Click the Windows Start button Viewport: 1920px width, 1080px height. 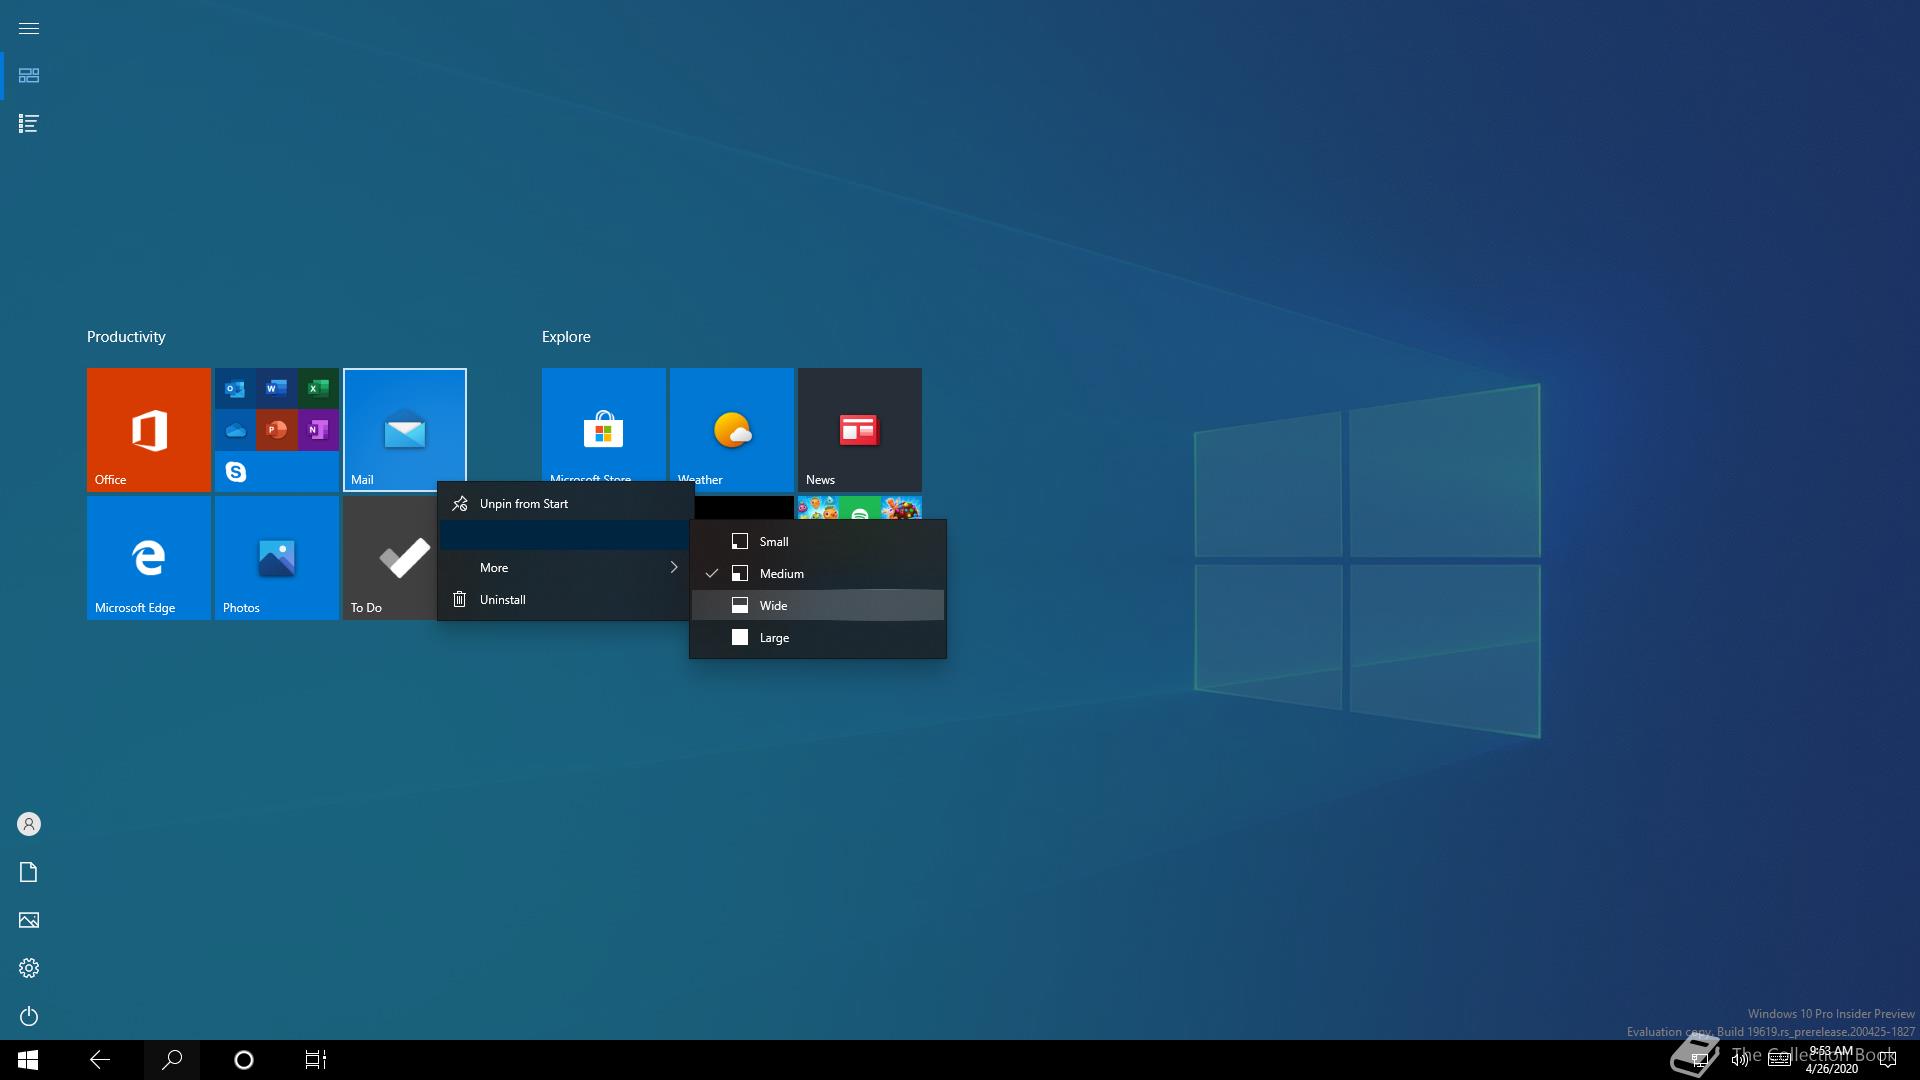tap(28, 1060)
